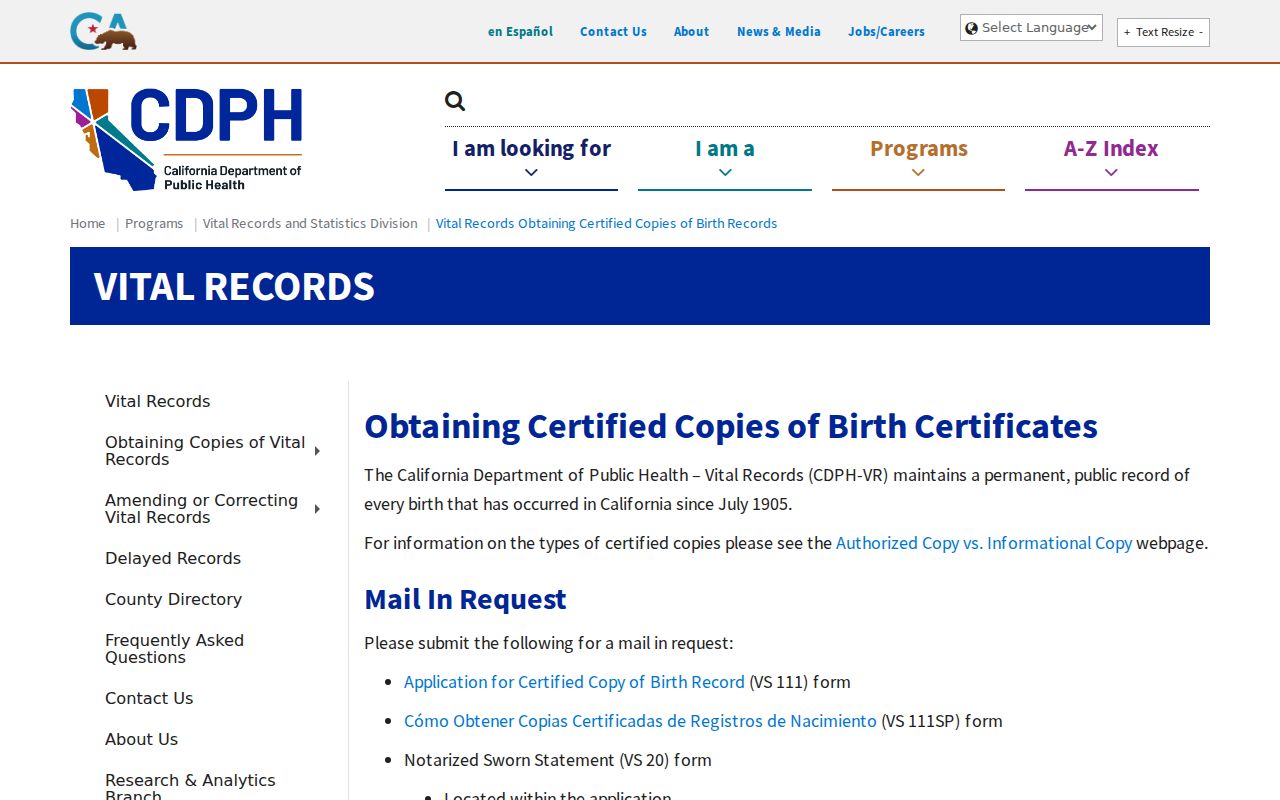The height and width of the screenshot is (800, 1280).
Task: Go to the top About page link
Action: pyautogui.click(x=691, y=32)
